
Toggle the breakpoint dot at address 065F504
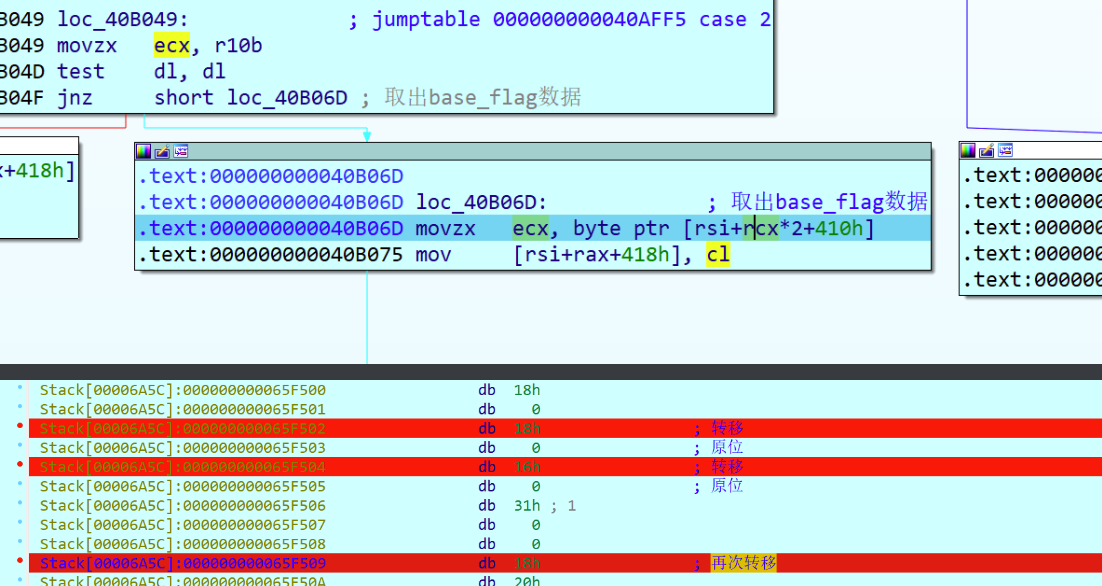point(21,467)
